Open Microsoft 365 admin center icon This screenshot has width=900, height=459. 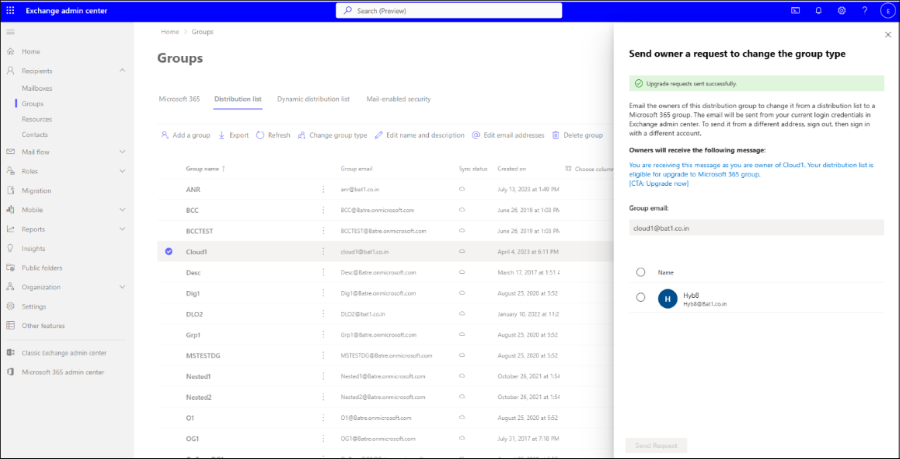[10, 372]
